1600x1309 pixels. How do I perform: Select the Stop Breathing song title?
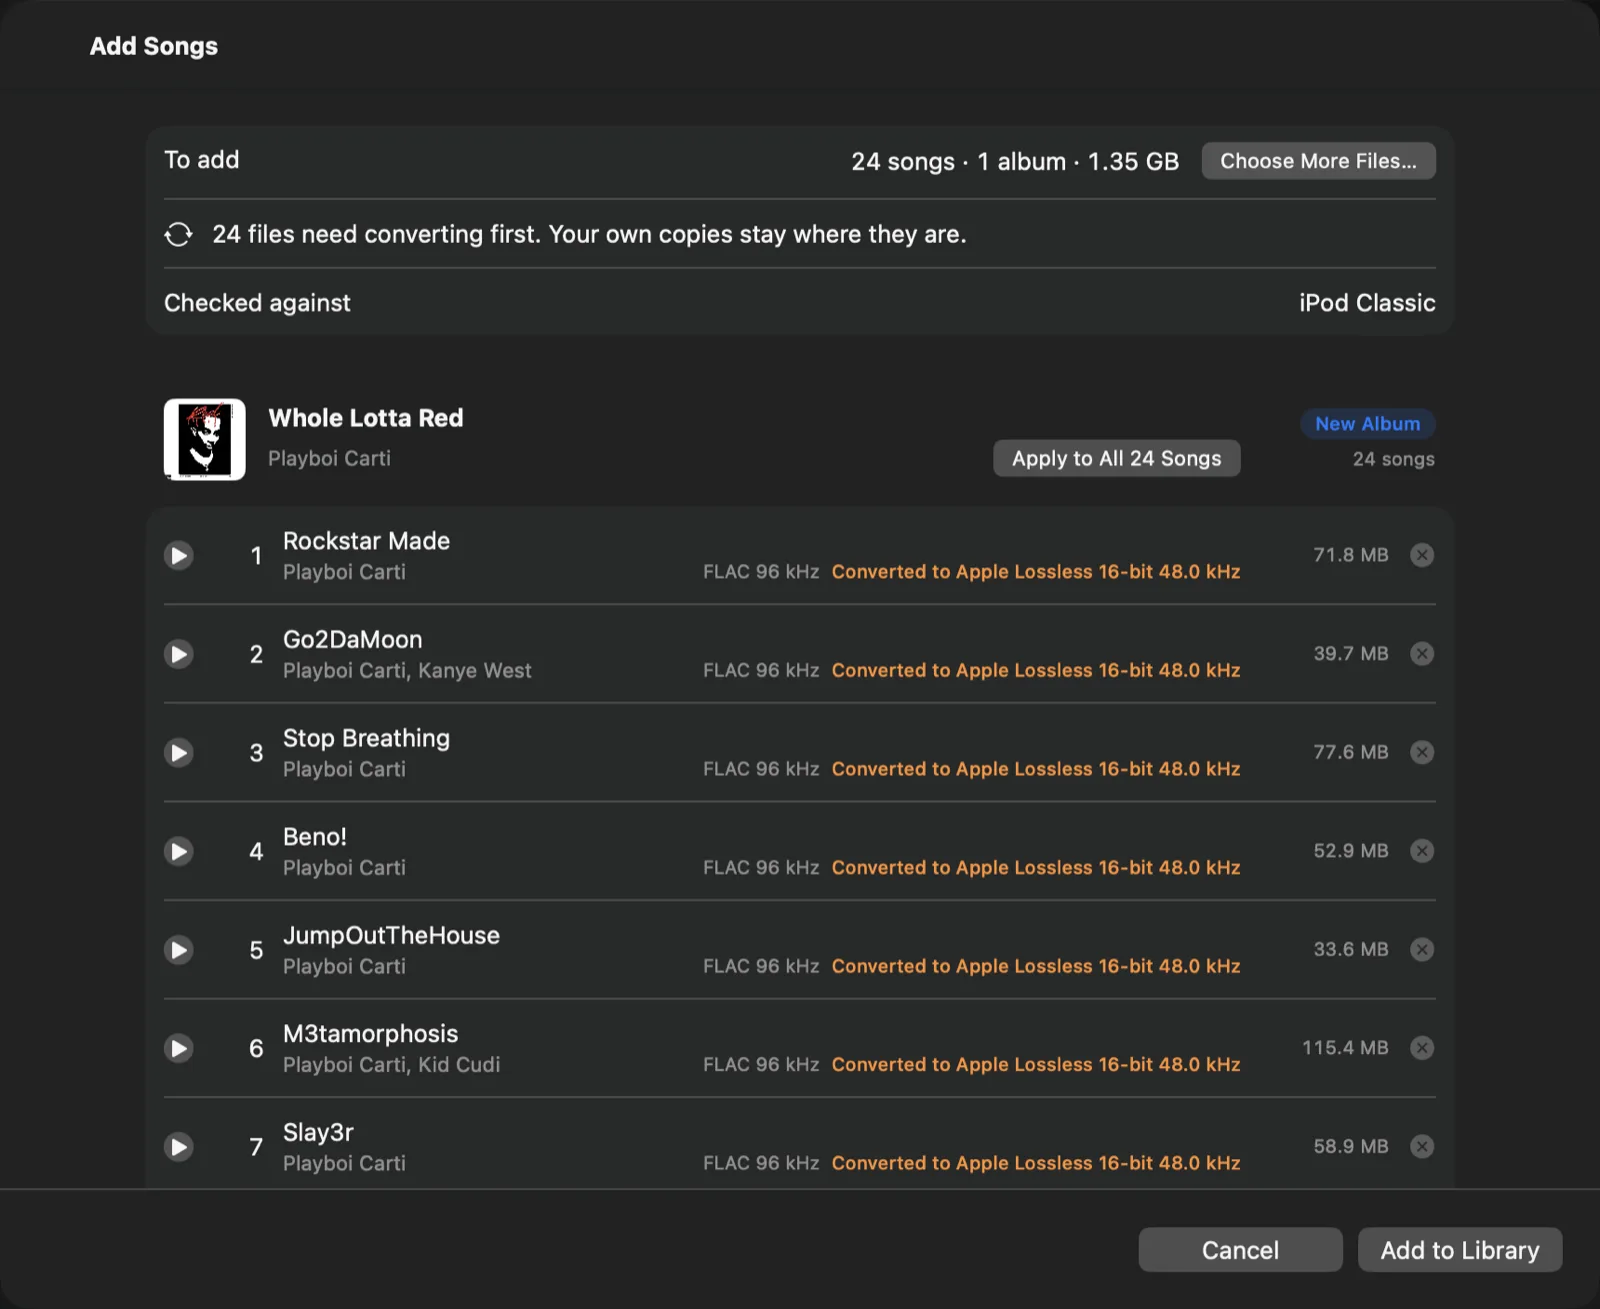pyautogui.click(x=366, y=738)
